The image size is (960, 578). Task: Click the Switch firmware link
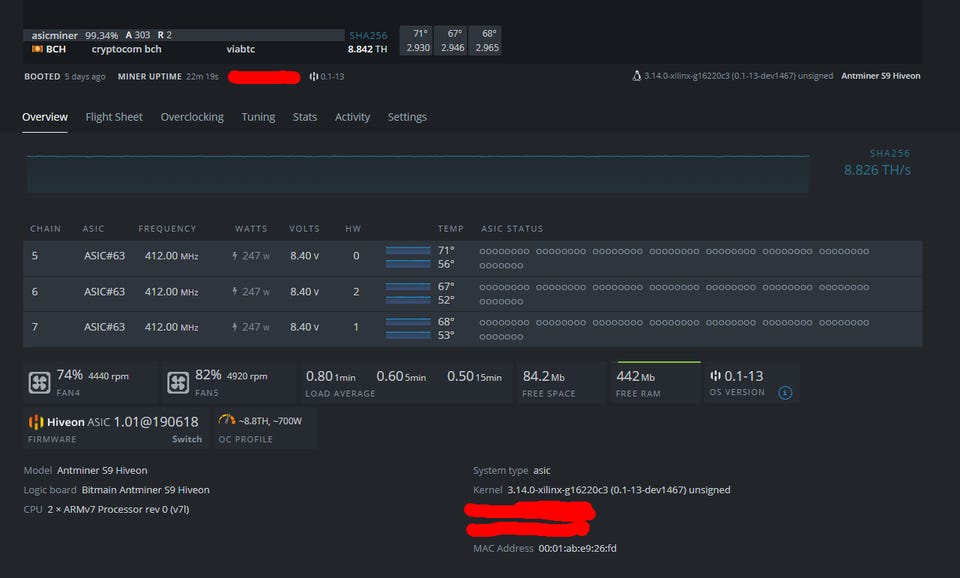point(187,439)
